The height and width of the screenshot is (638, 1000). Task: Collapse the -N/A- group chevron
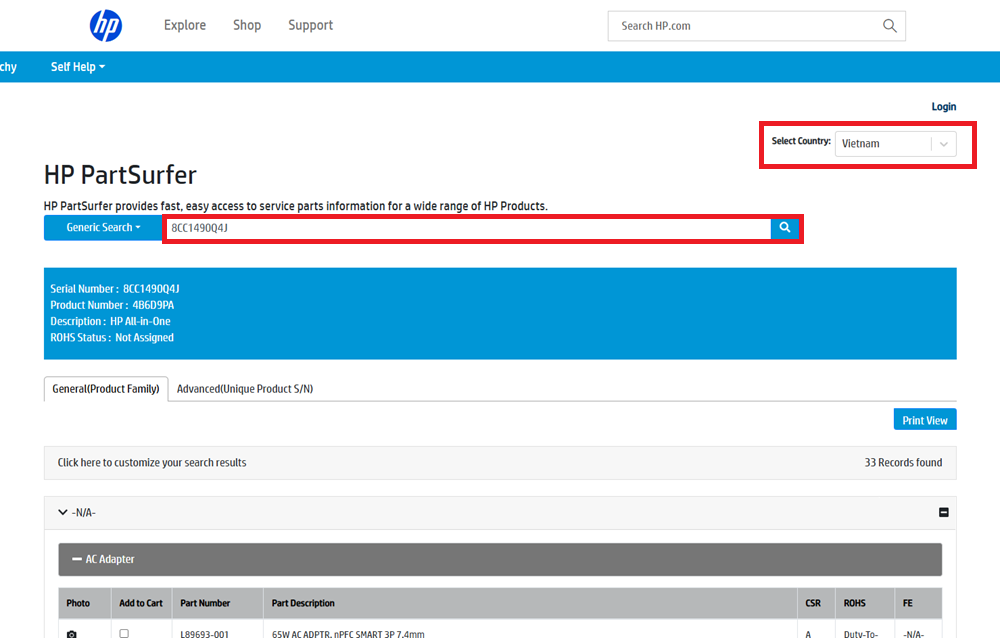[x=63, y=513]
